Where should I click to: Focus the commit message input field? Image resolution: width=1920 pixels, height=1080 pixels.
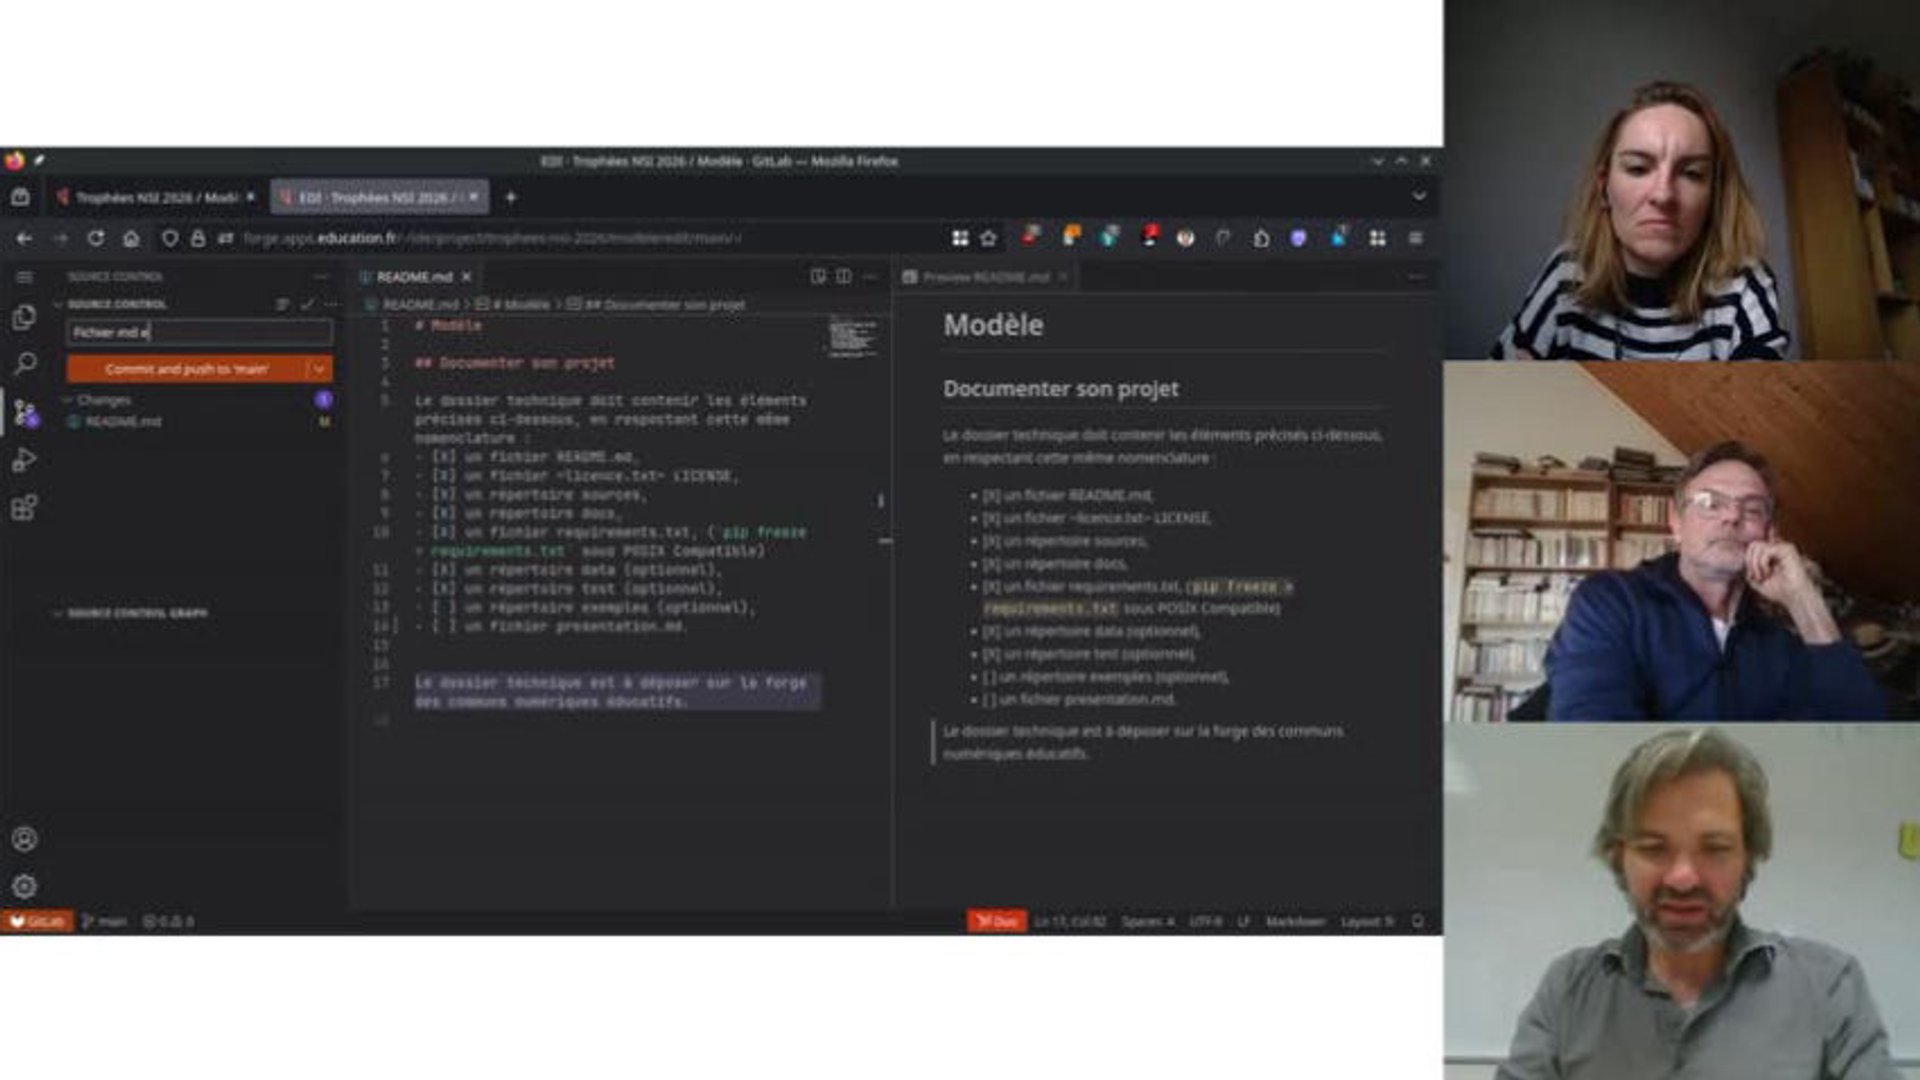[199, 333]
